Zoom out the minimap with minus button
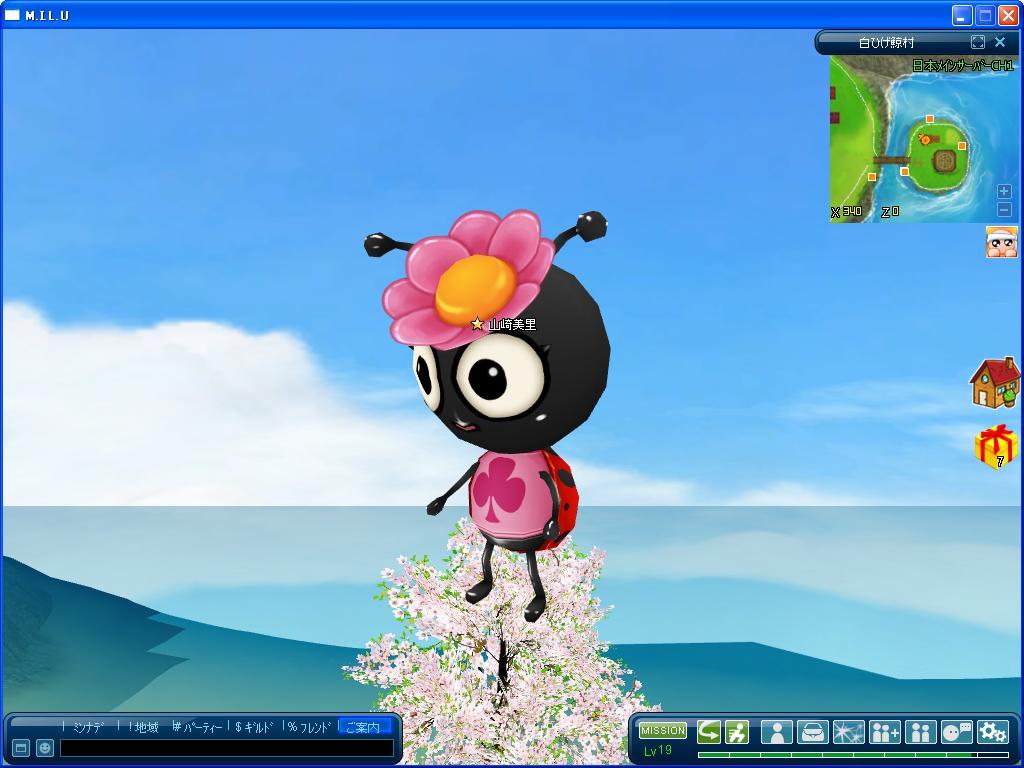Image resolution: width=1024 pixels, height=768 pixels. [1004, 209]
